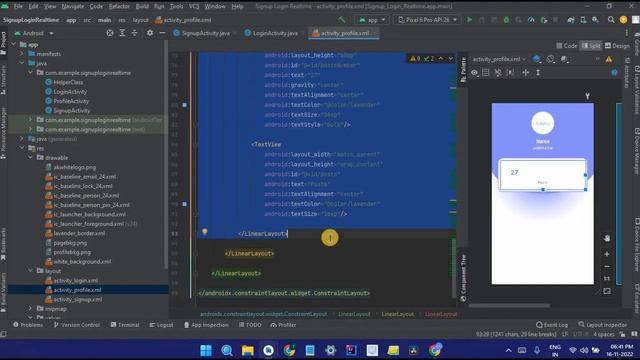
Task: Open the Terminal tool window
Action: click(125, 325)
